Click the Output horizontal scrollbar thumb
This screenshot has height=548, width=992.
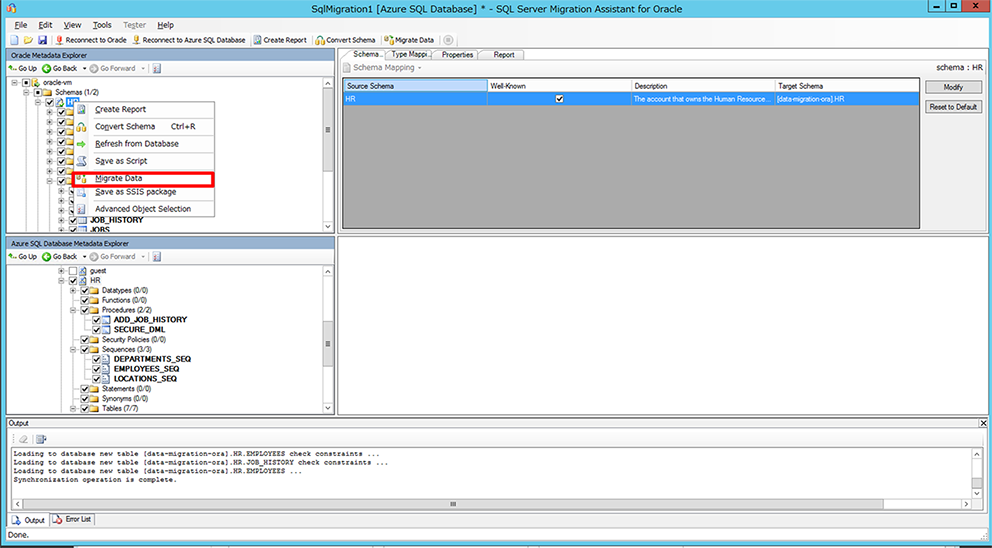point(453,504)
